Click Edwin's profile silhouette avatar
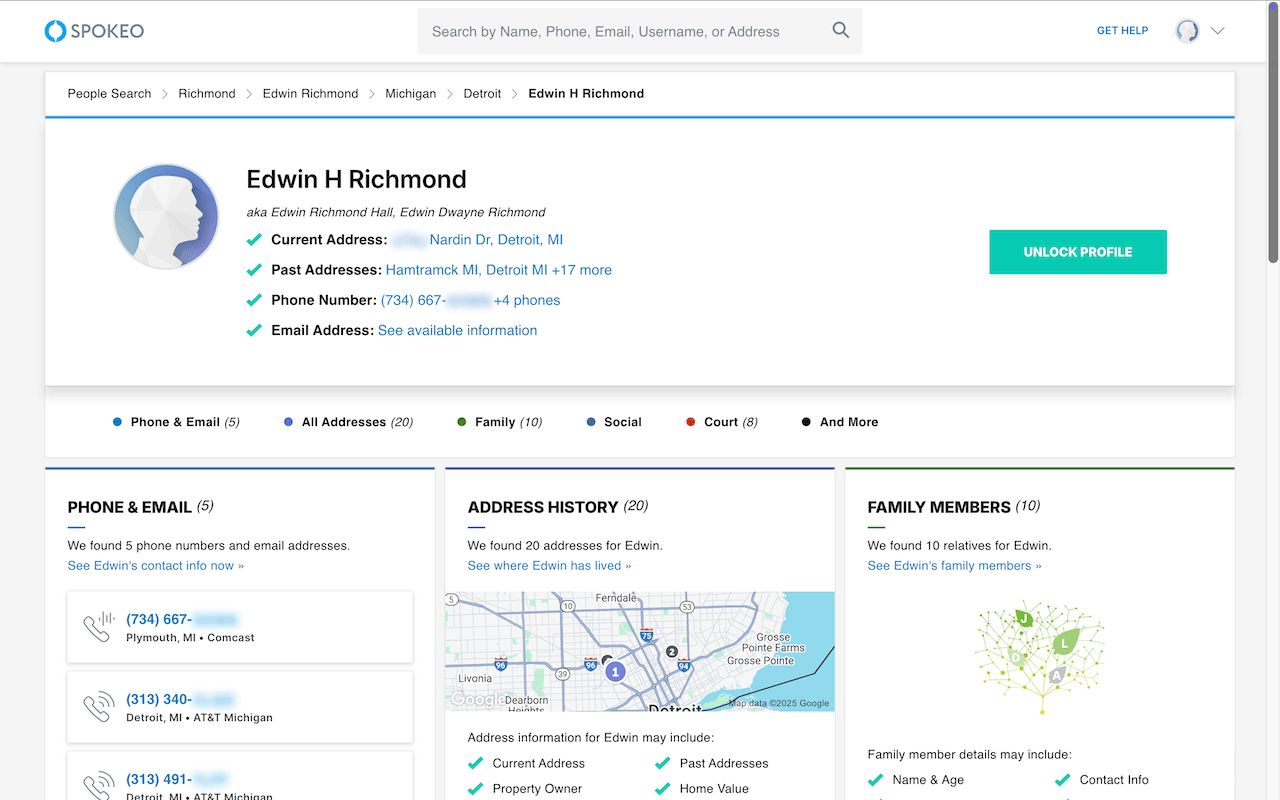 (x=166, y=216)
